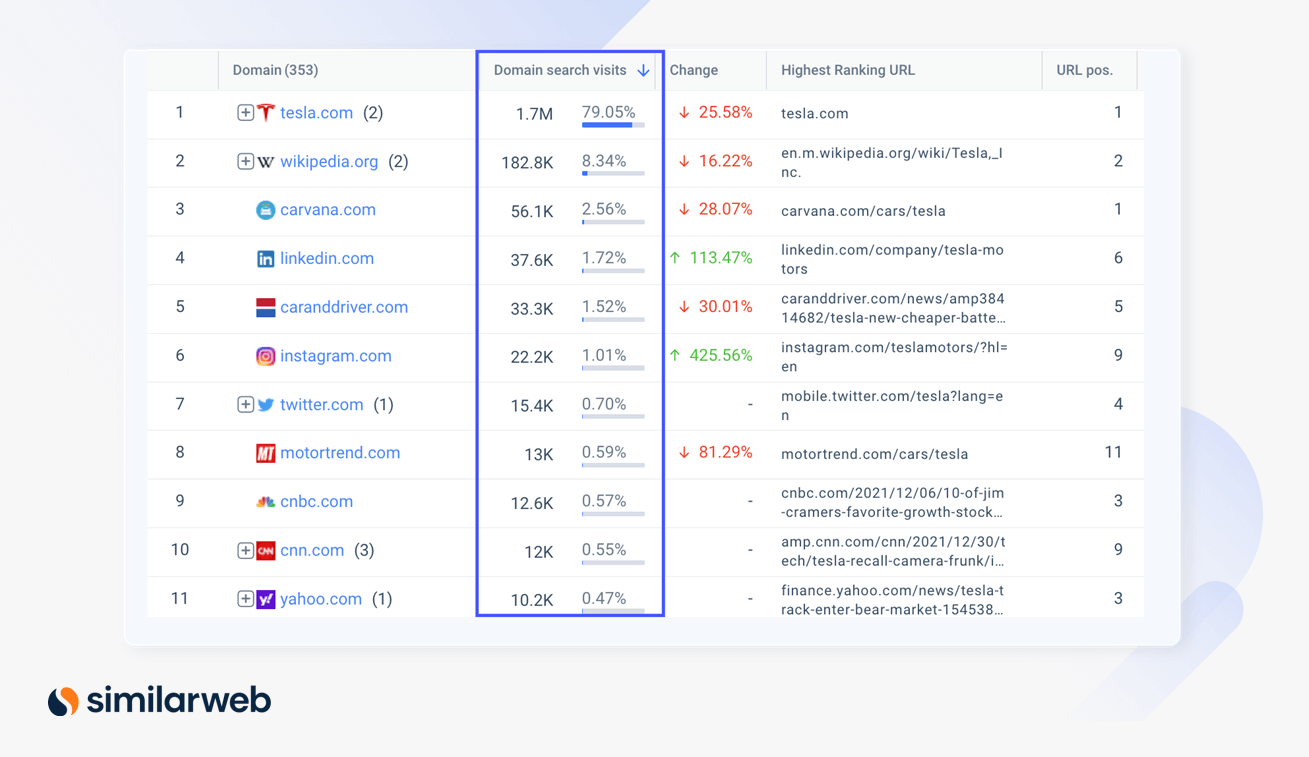Open the cnn.com domain link
Image resolution: width=1309 pixels, height=757 pixels.
coord(312,550)
